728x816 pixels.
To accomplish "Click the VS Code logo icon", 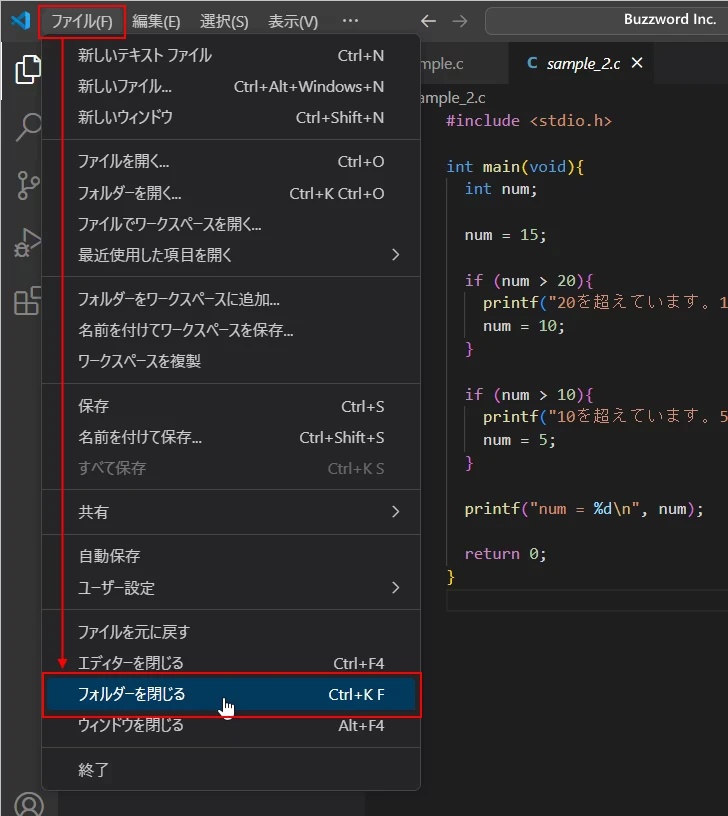I will click(21, 21).
